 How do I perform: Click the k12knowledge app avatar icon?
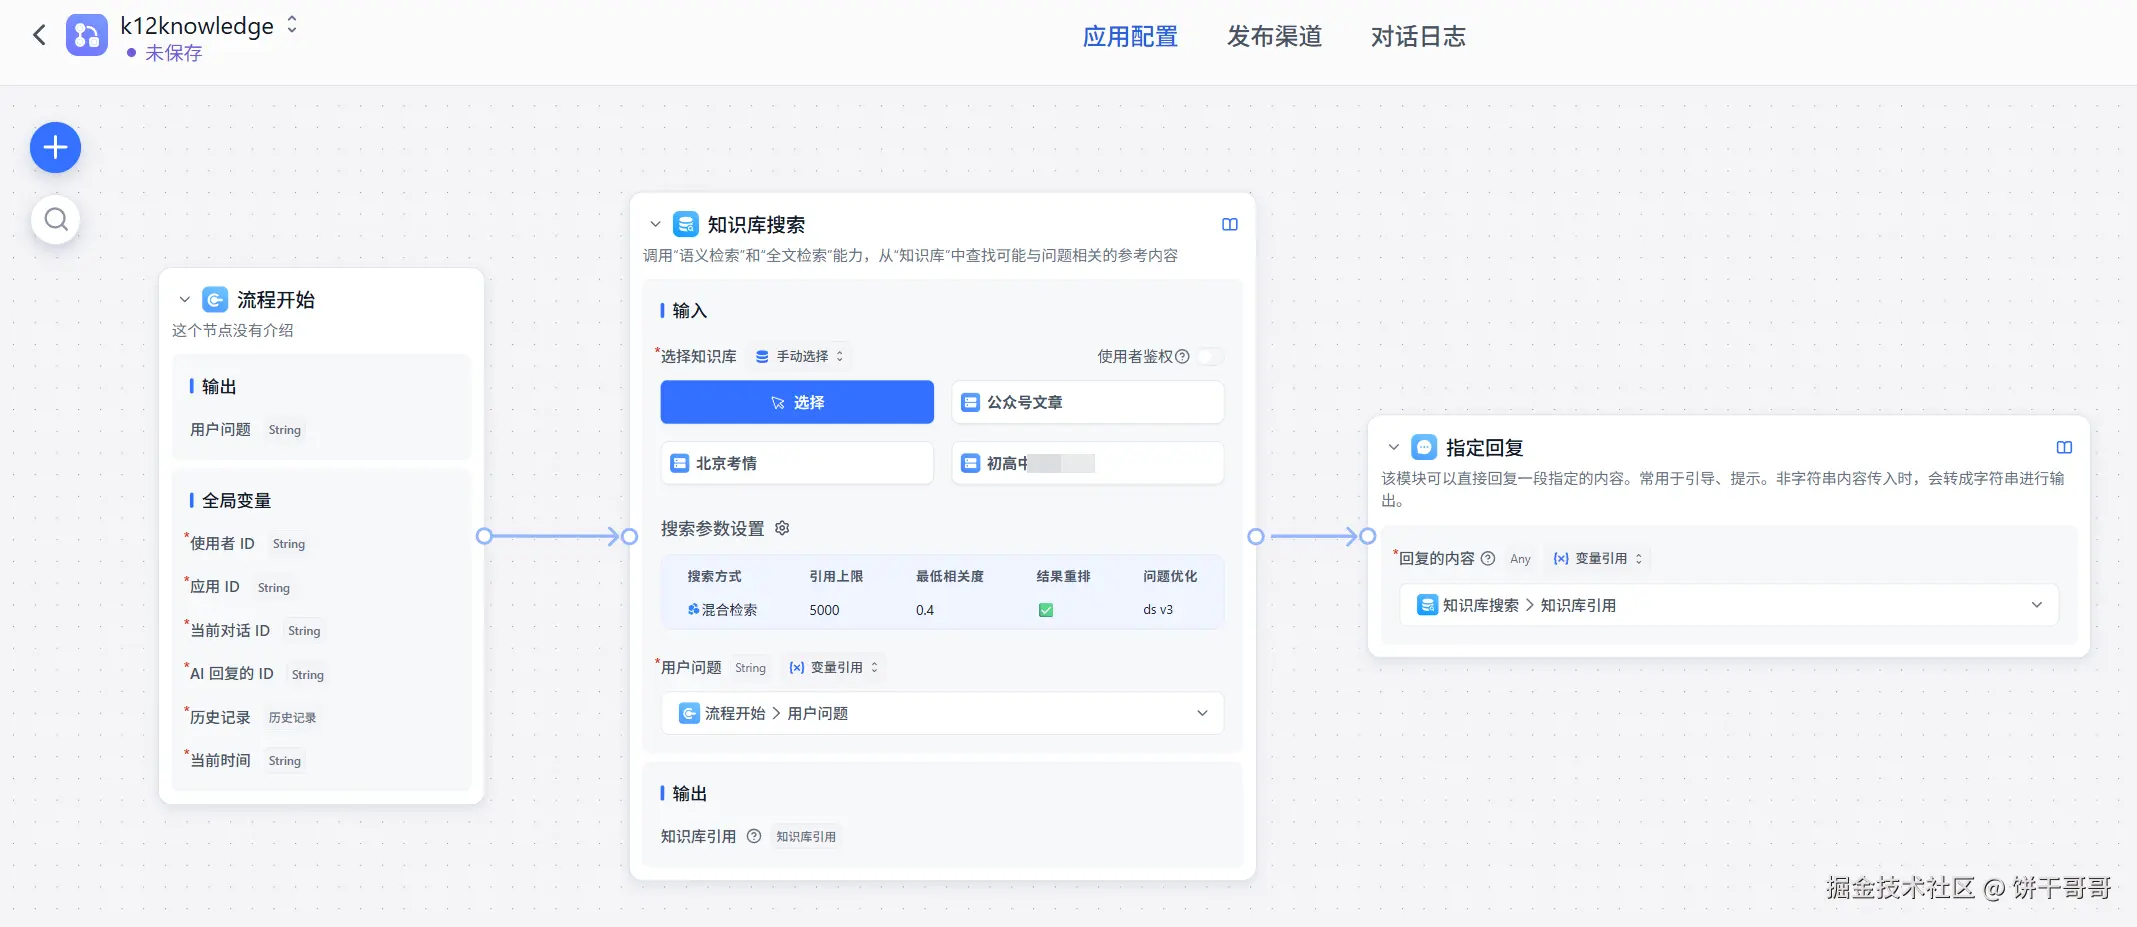pos(87,36)
